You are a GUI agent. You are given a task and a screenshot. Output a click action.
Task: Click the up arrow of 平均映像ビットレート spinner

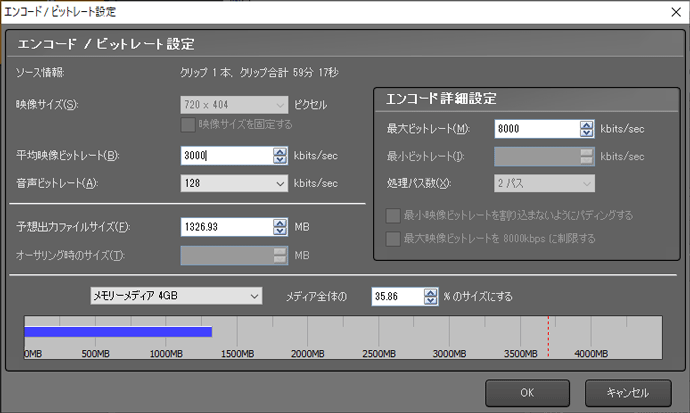280,151
